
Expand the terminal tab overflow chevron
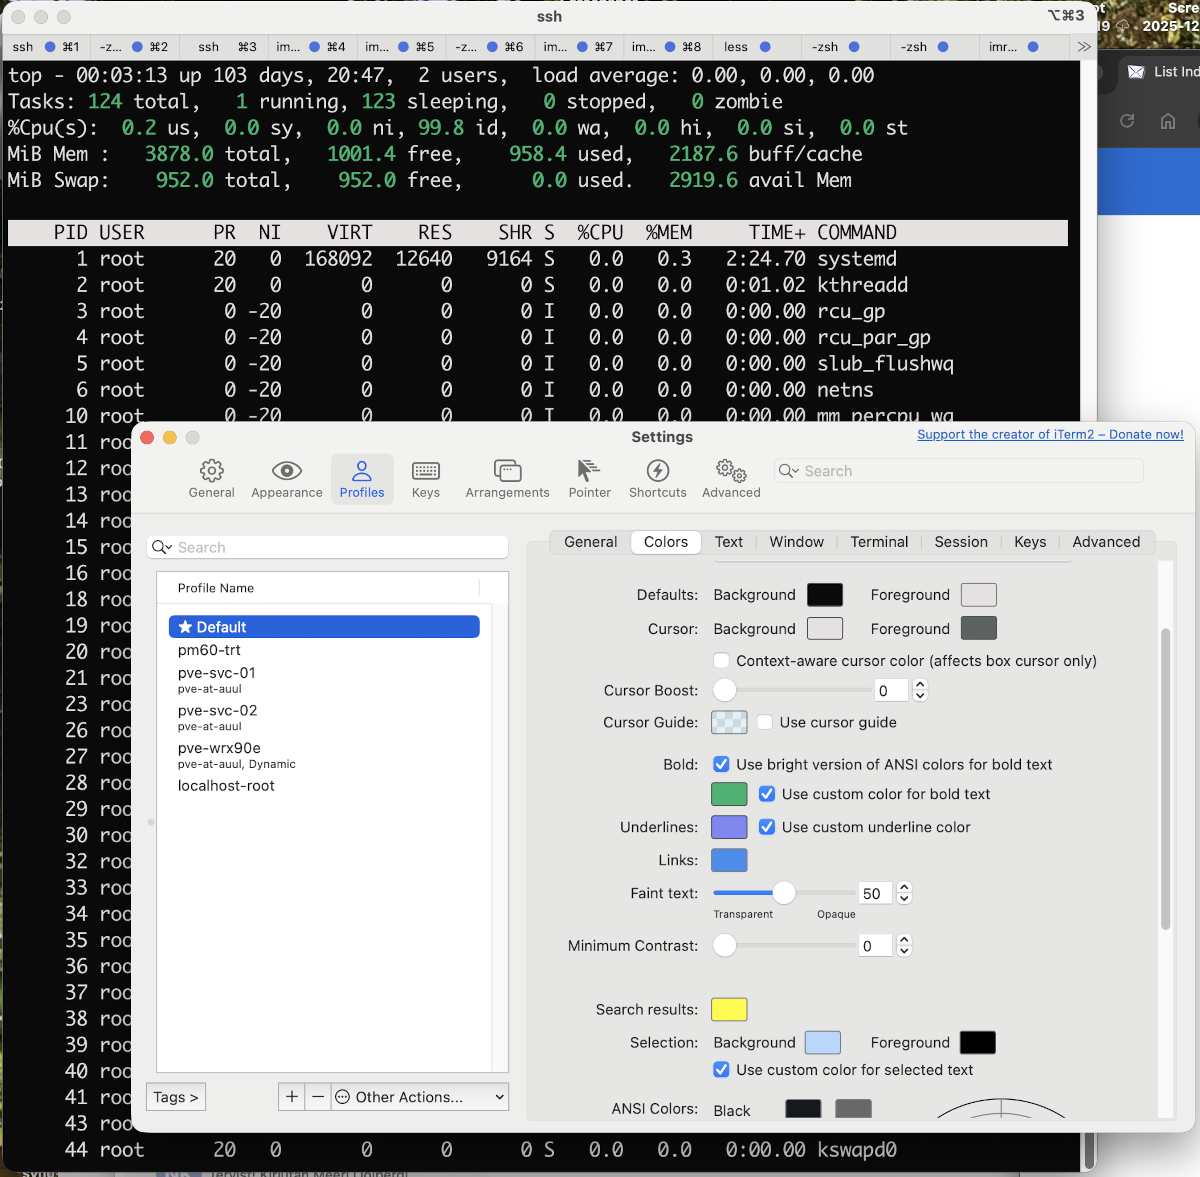click(1084, 47)
